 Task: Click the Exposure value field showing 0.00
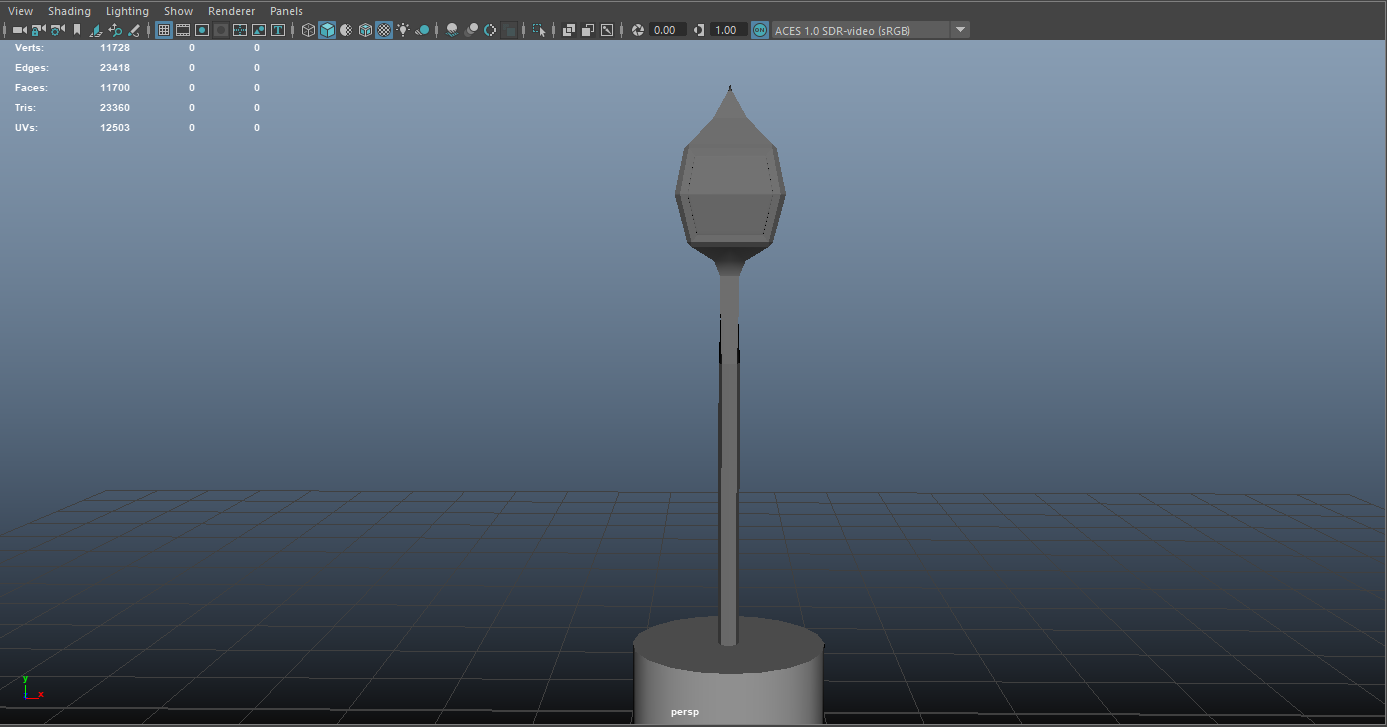[x=667, y=30]
